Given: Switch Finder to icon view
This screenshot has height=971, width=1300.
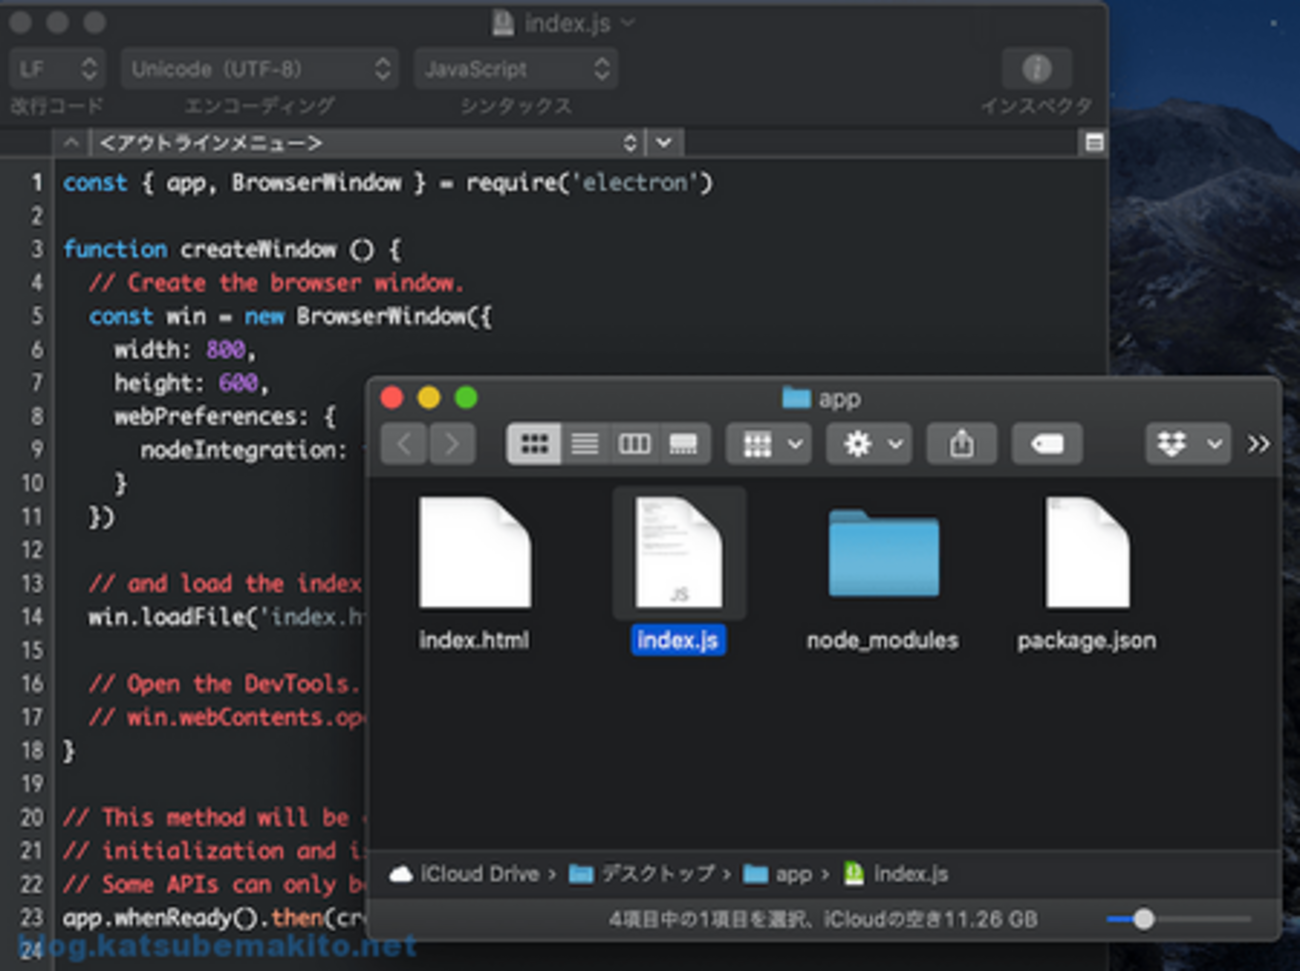Looking at the screenshot, I should pos(534,444).
